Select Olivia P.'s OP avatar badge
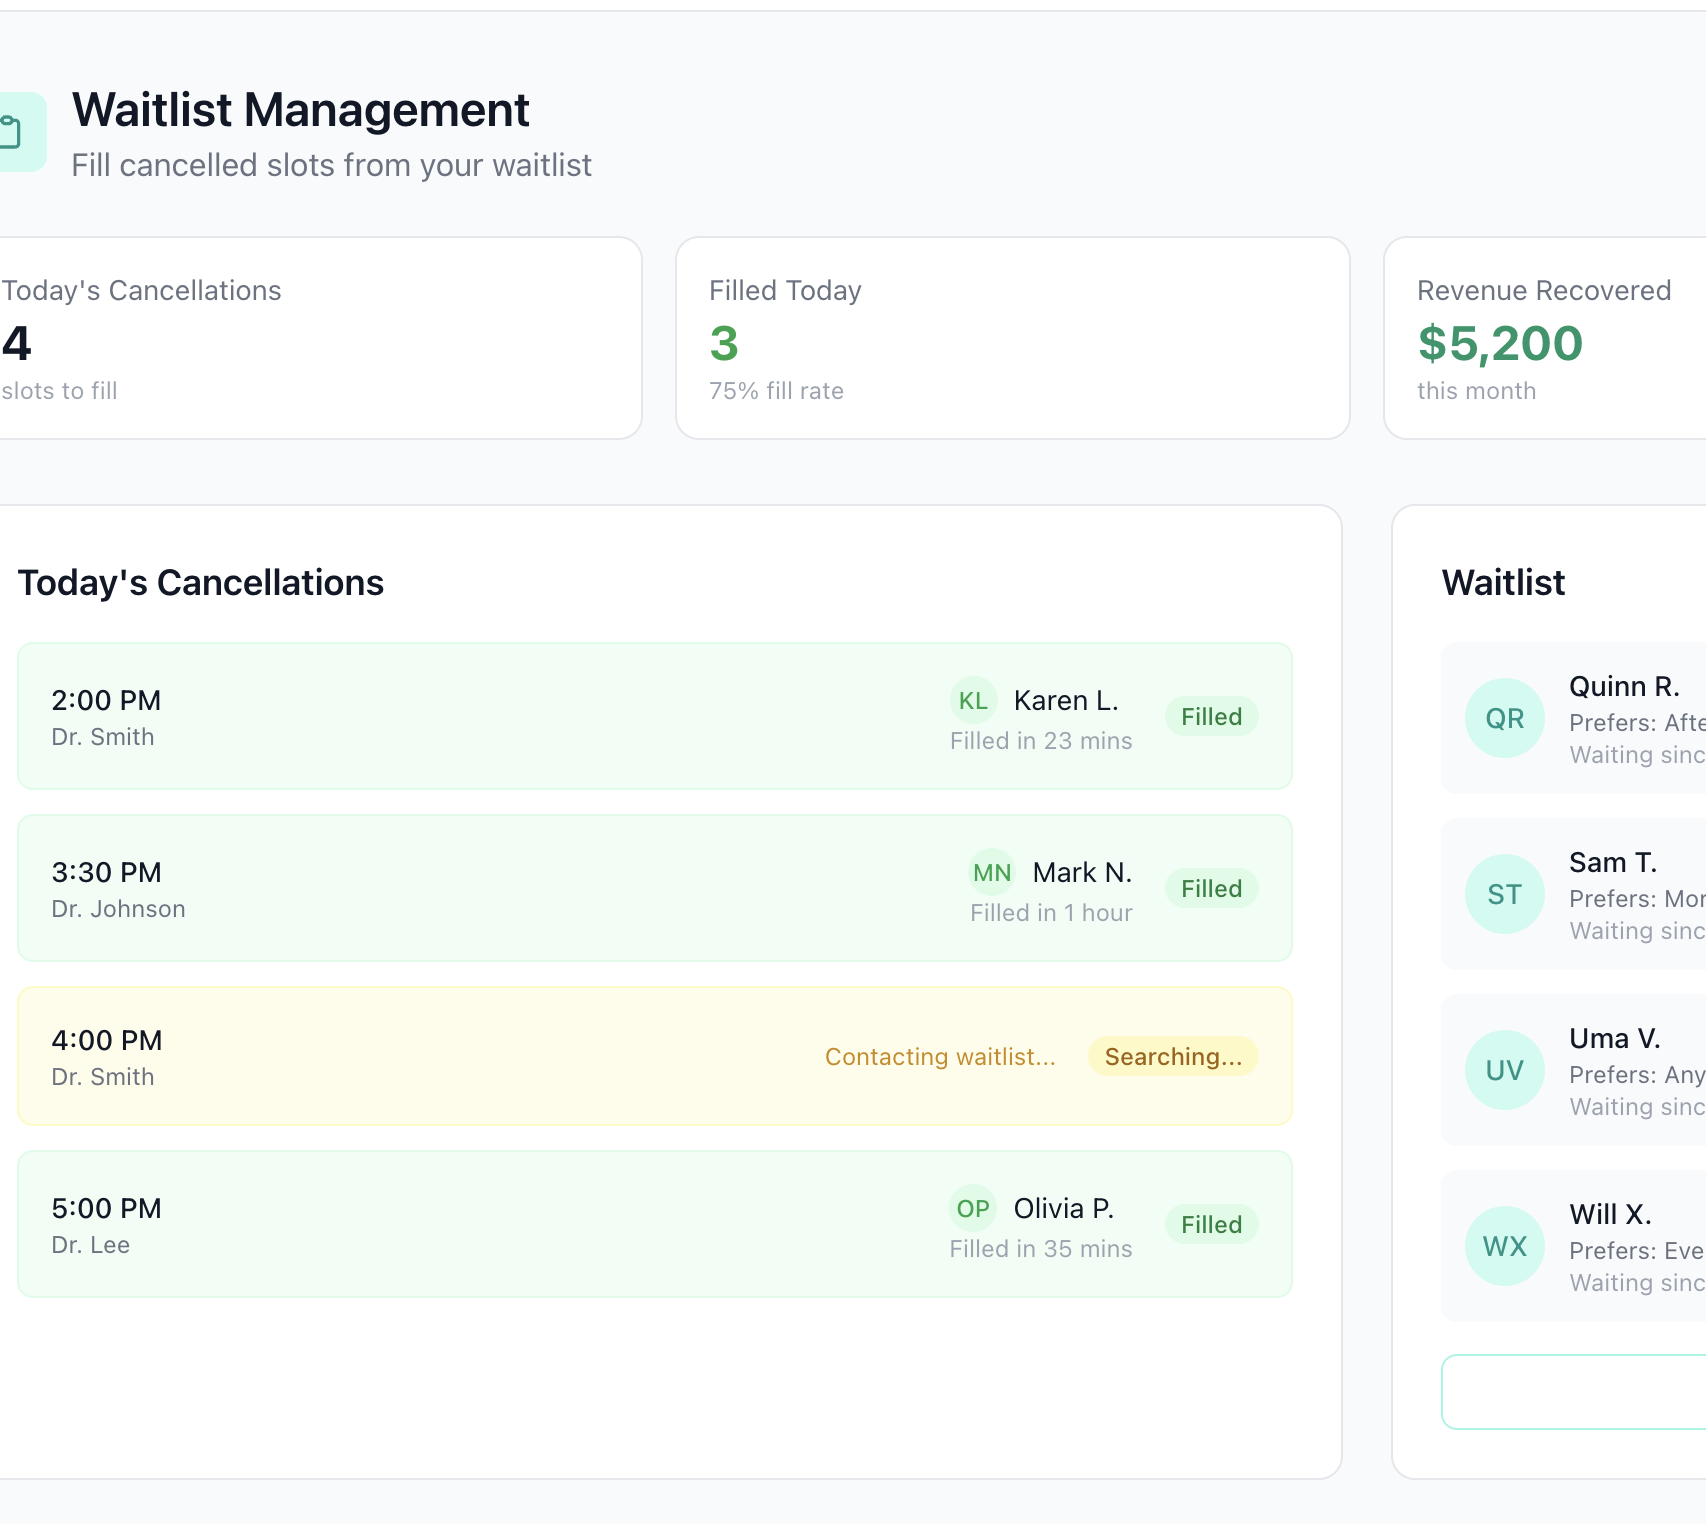The image size is (1706, 1524). [x=971, y=1208]
